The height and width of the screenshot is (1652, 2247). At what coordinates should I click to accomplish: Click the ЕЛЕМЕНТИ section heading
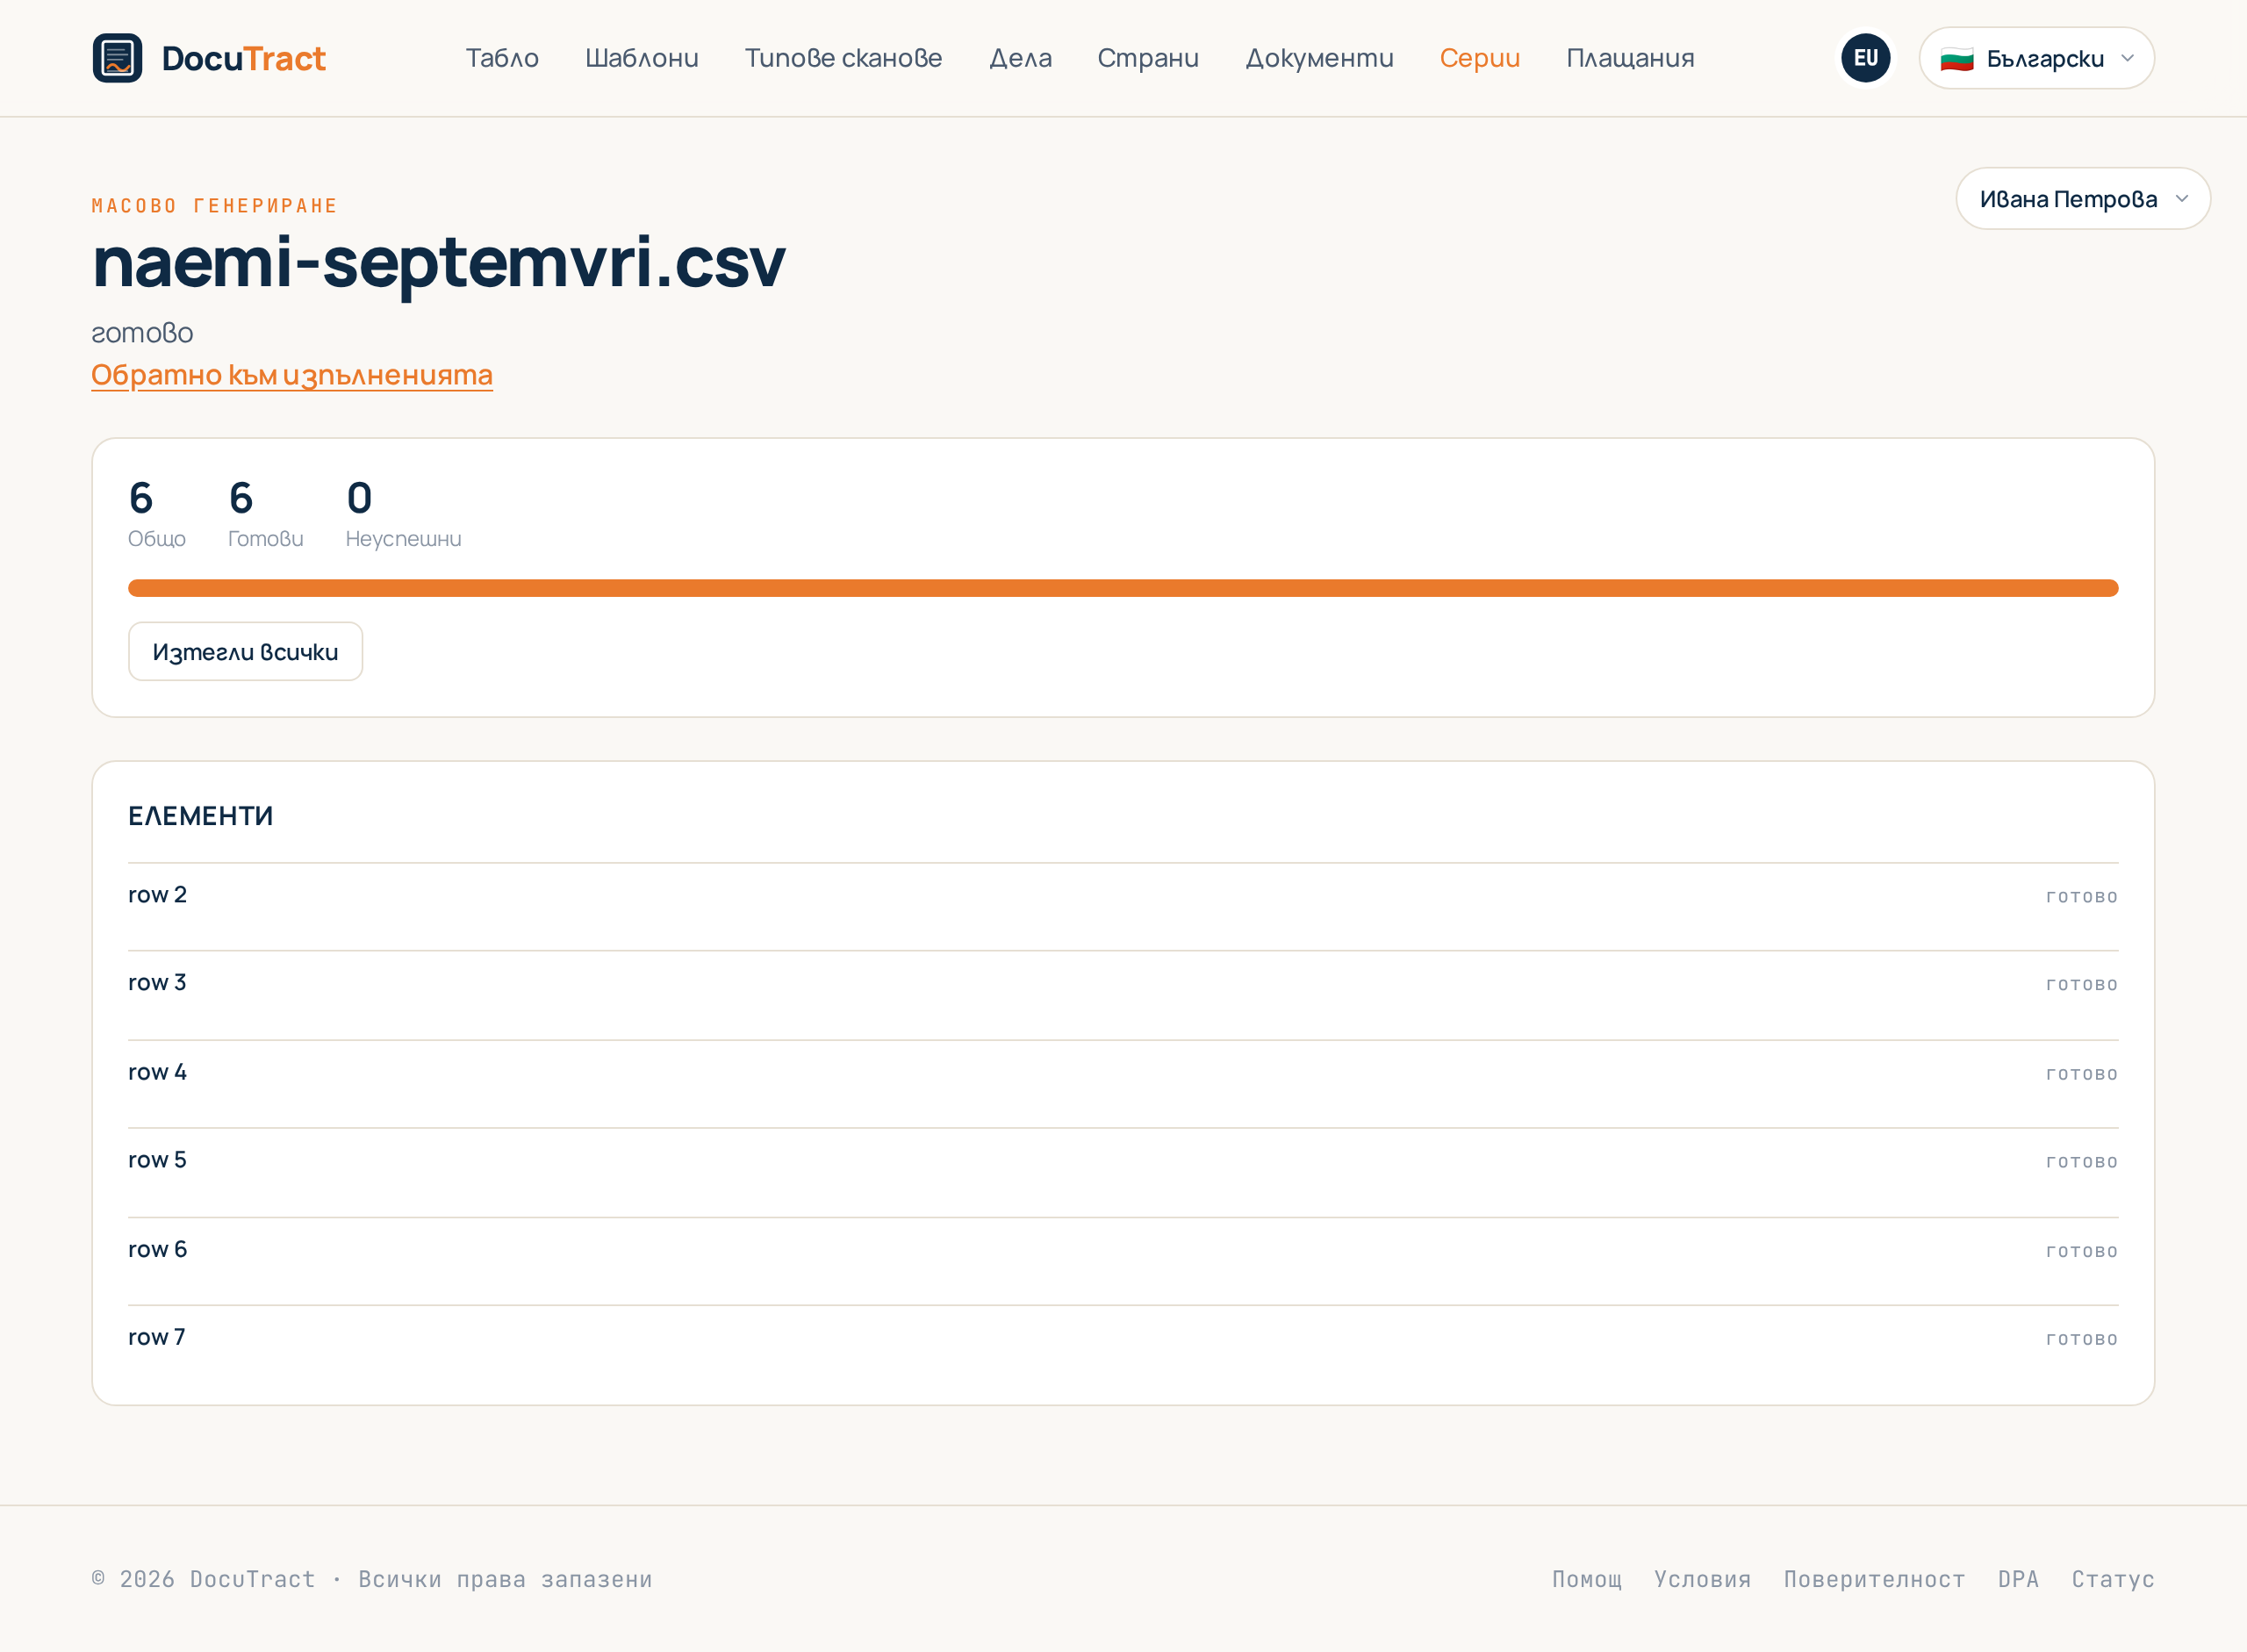tap(200, 816)
